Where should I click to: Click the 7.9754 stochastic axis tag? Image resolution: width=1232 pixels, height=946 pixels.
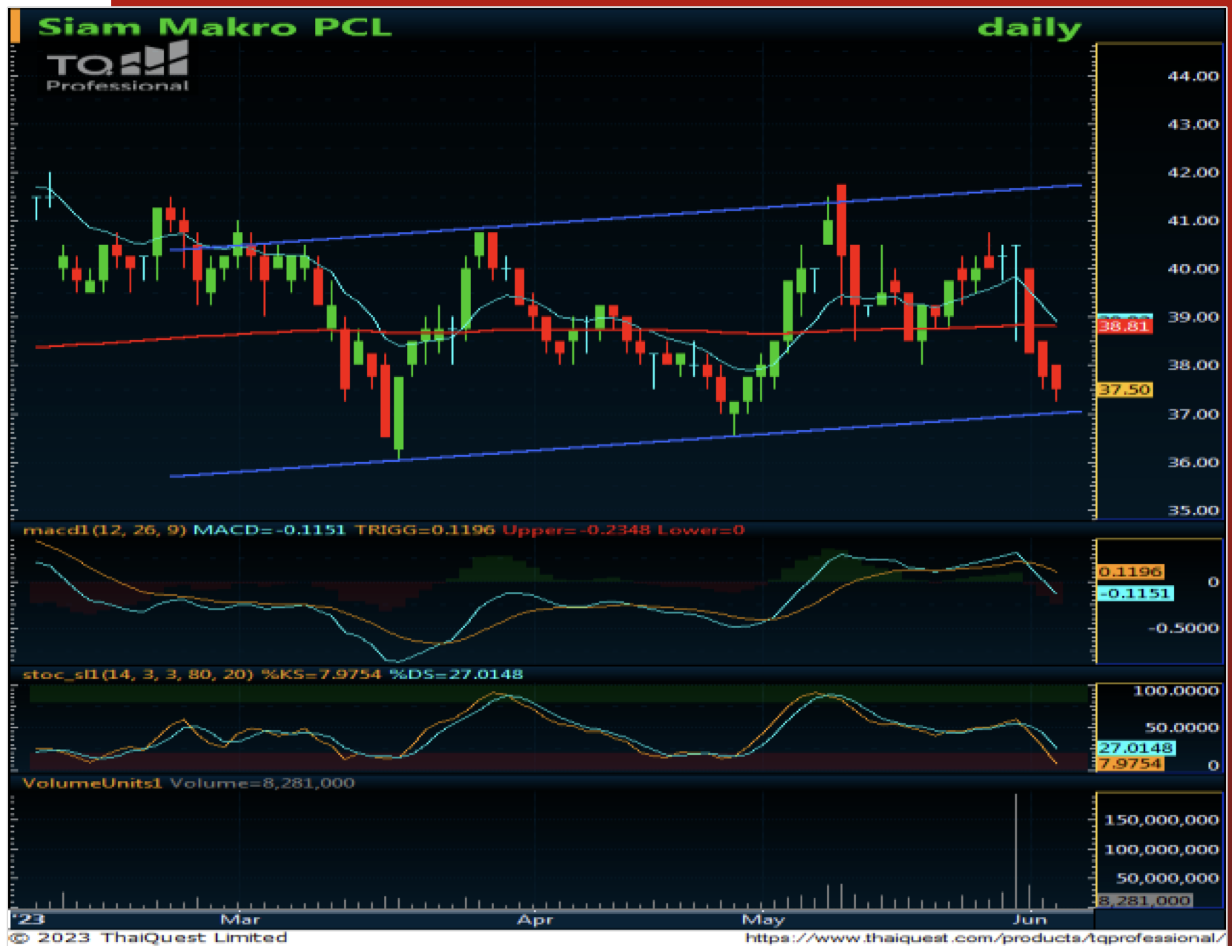(1129, 765)
